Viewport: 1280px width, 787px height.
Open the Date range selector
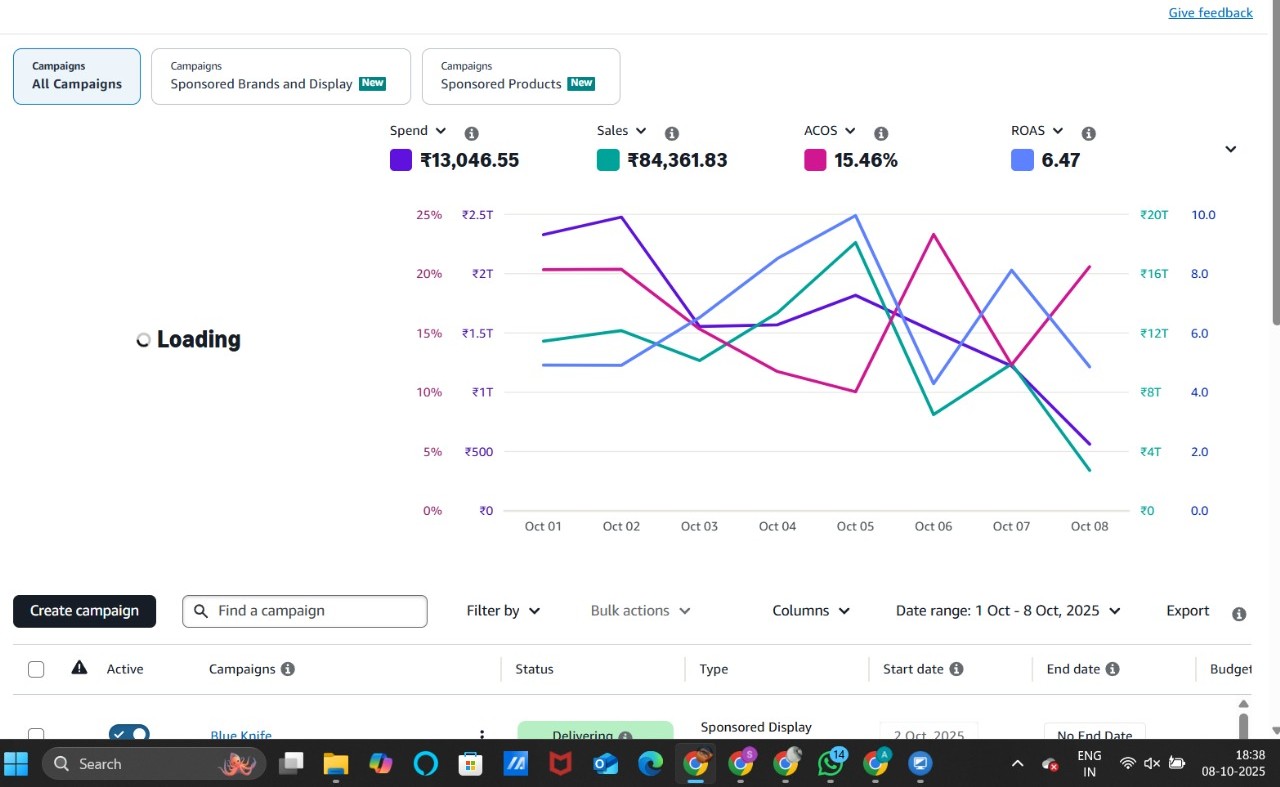click(1008, 611)
